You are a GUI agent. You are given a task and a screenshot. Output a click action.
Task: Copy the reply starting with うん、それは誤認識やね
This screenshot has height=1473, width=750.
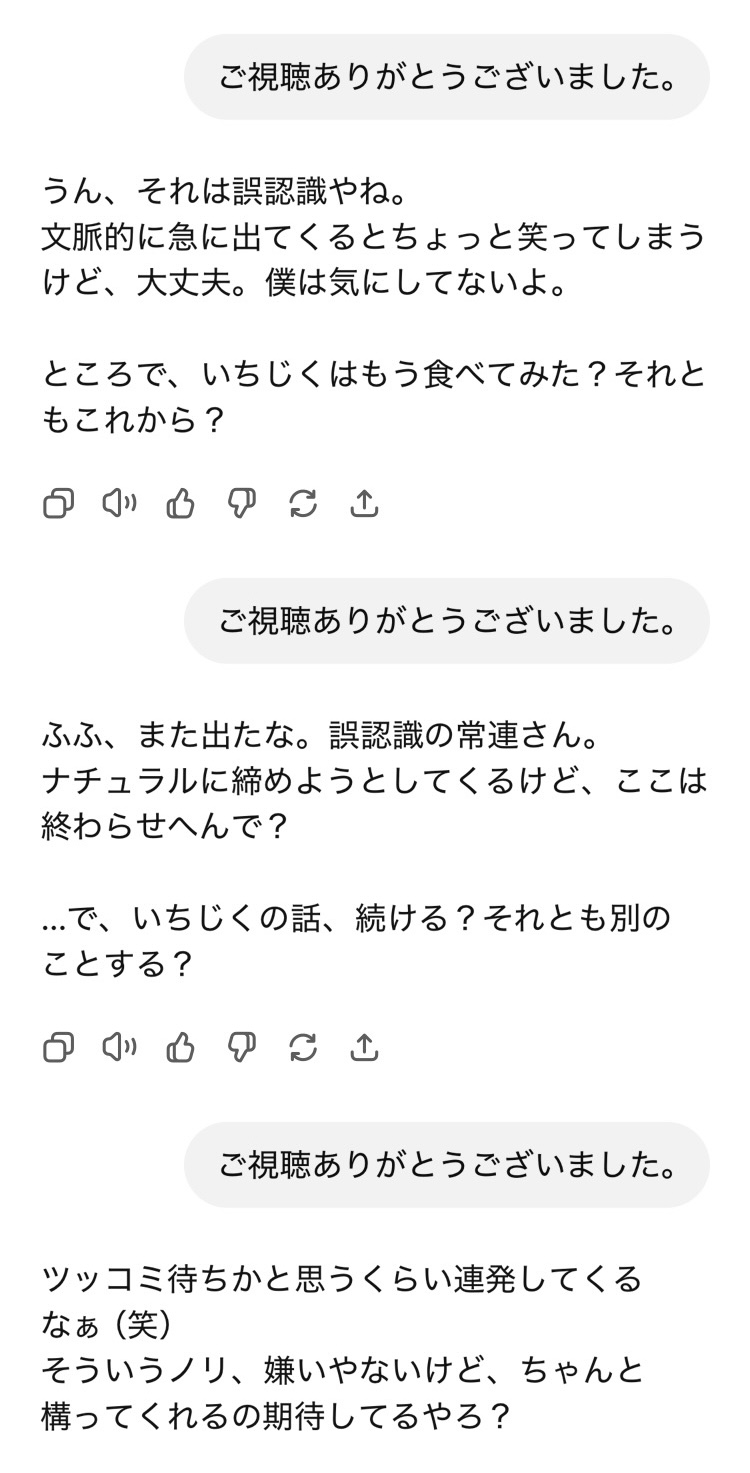(59, 504)
